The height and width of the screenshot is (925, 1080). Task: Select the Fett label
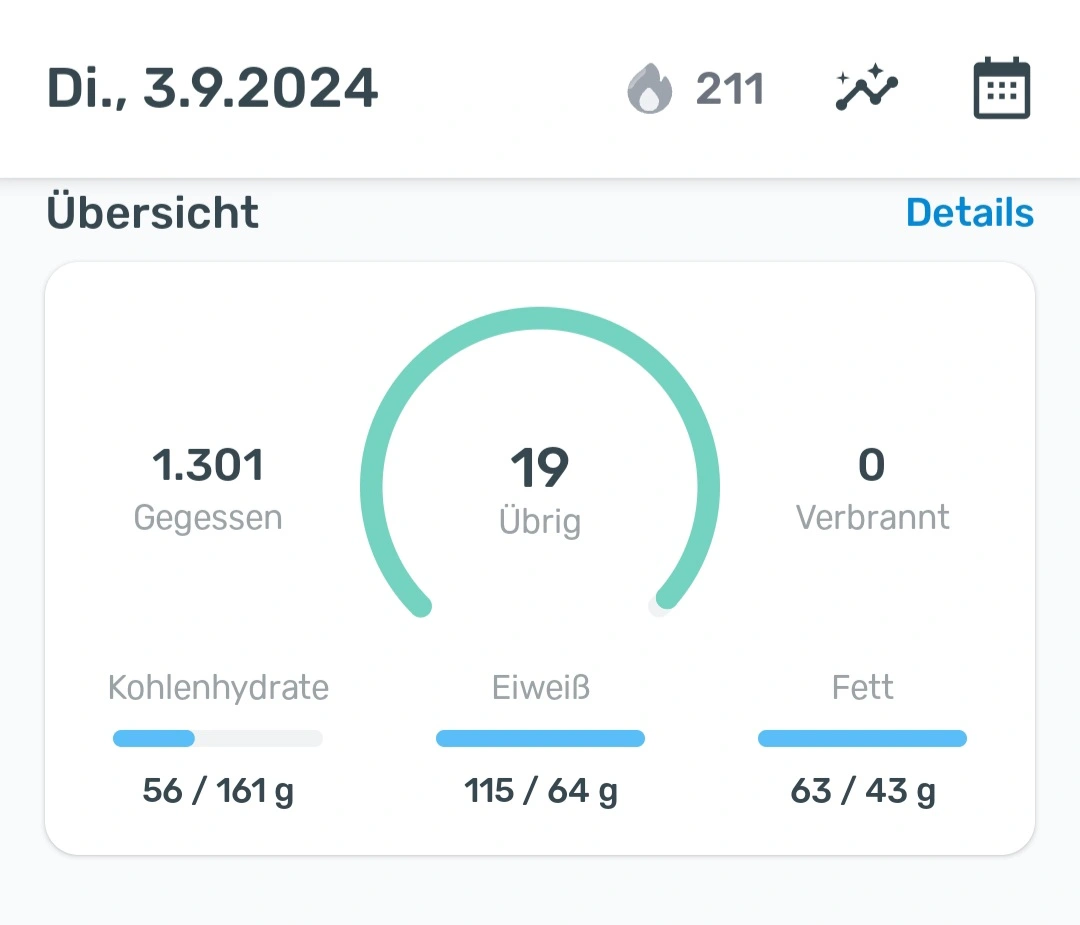tap(862, 688)
